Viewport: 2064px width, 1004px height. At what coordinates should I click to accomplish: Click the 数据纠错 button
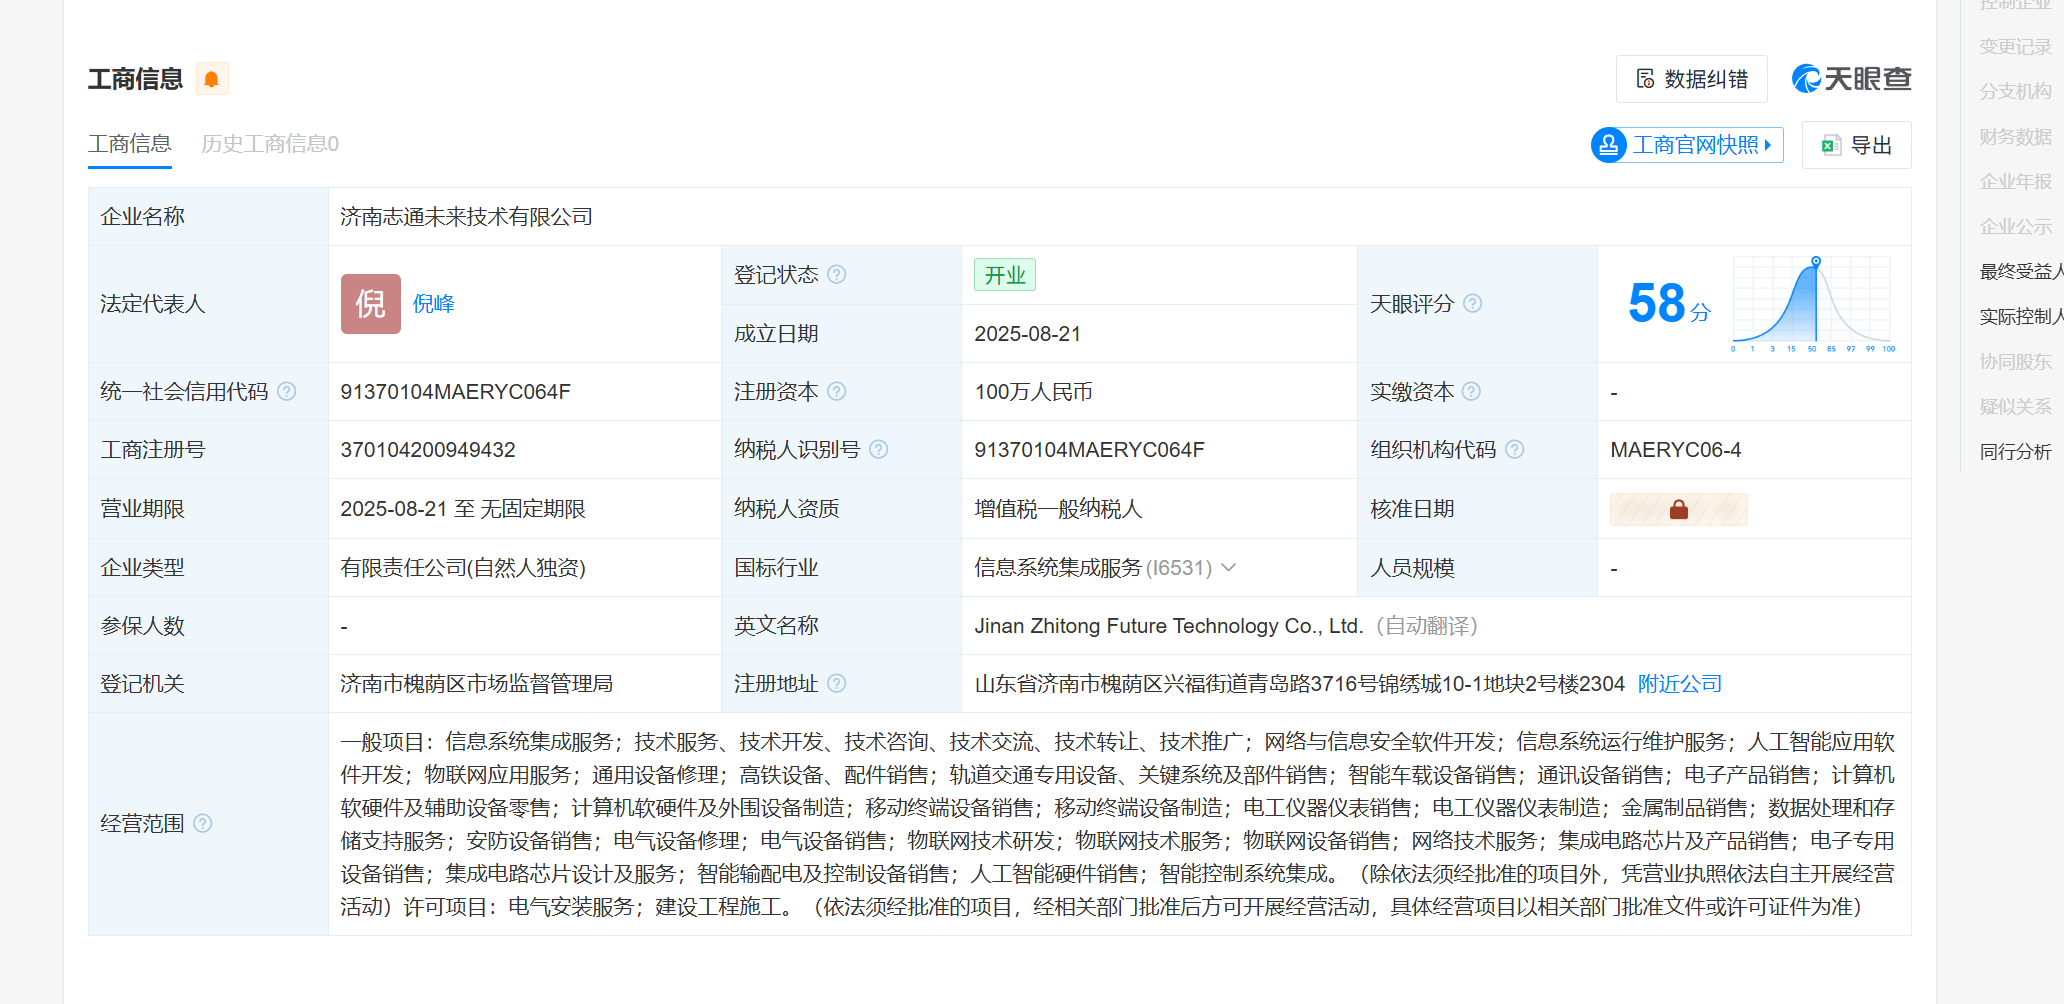pos(1691,79)
